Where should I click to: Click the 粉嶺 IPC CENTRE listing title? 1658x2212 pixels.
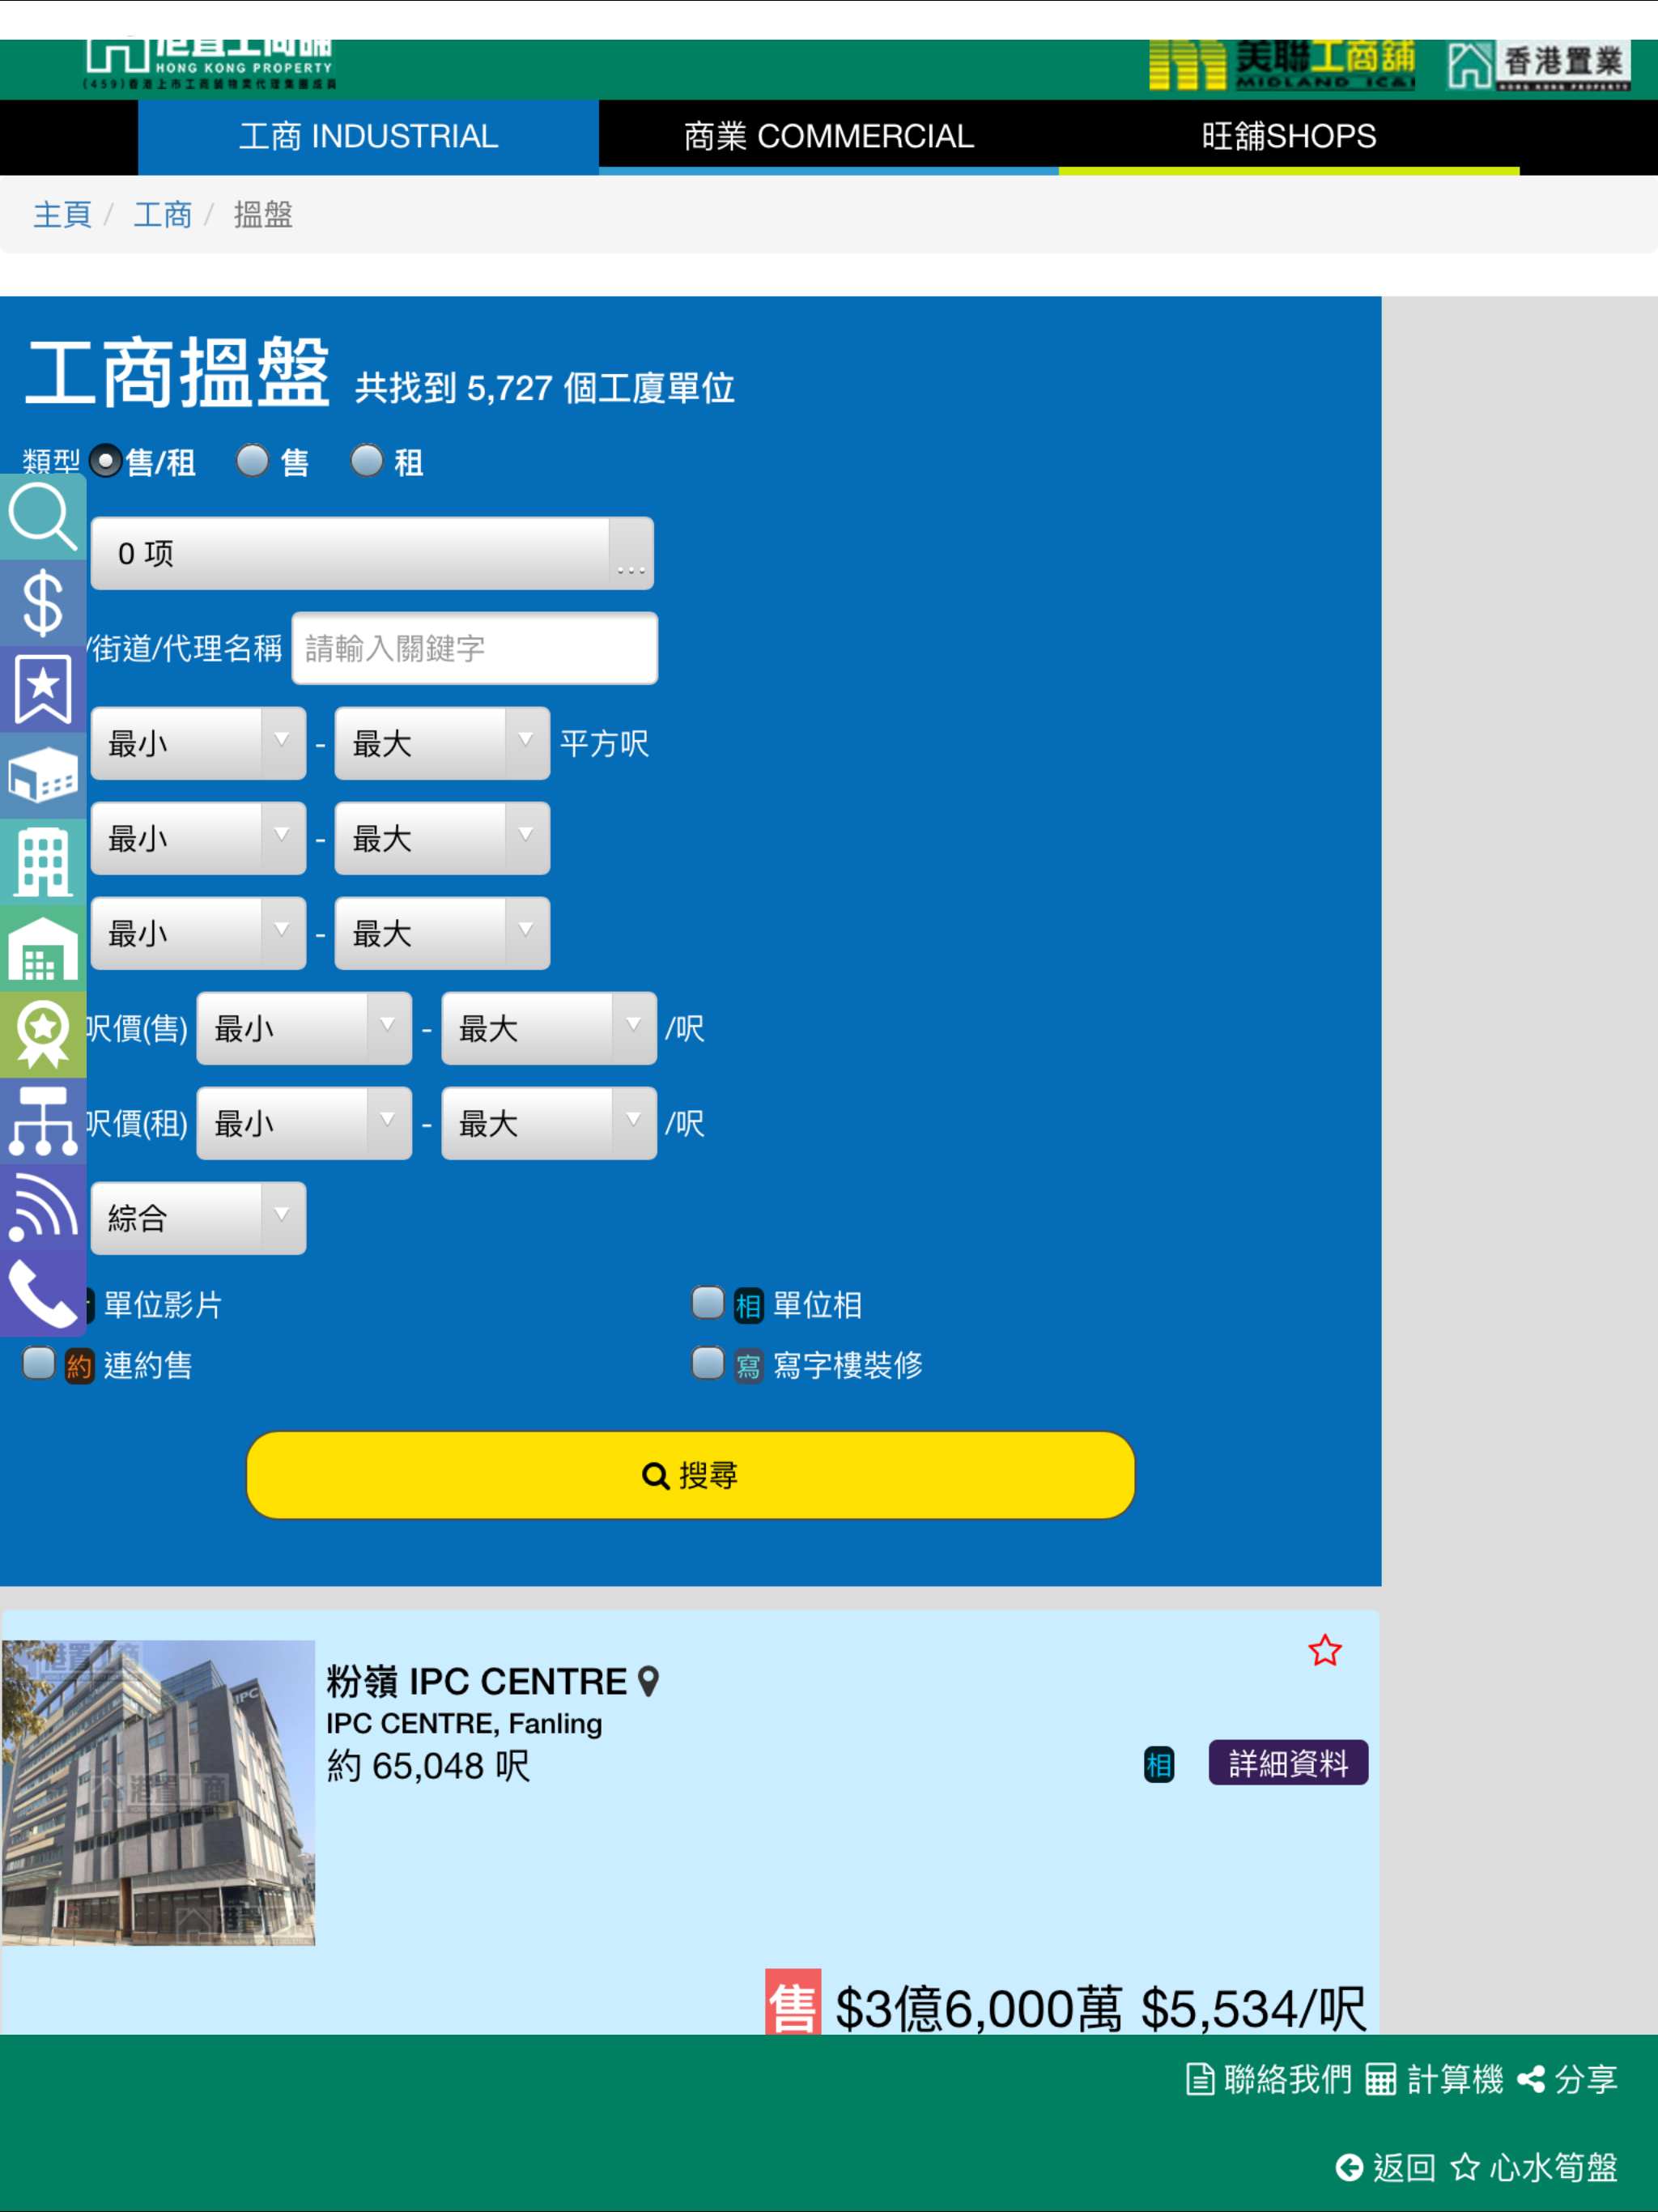(476, 1682)
